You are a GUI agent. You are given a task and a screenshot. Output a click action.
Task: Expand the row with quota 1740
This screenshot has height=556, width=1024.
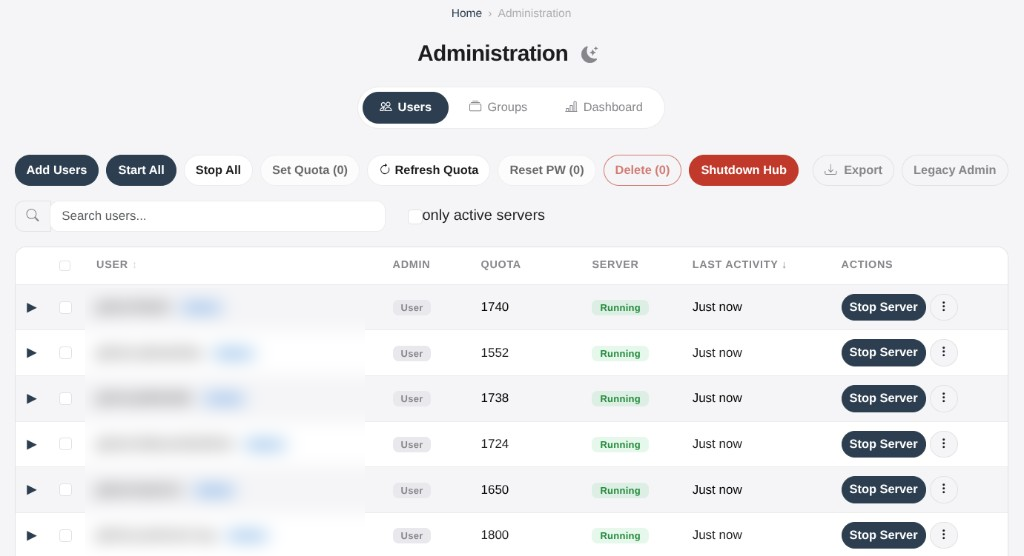31,308
